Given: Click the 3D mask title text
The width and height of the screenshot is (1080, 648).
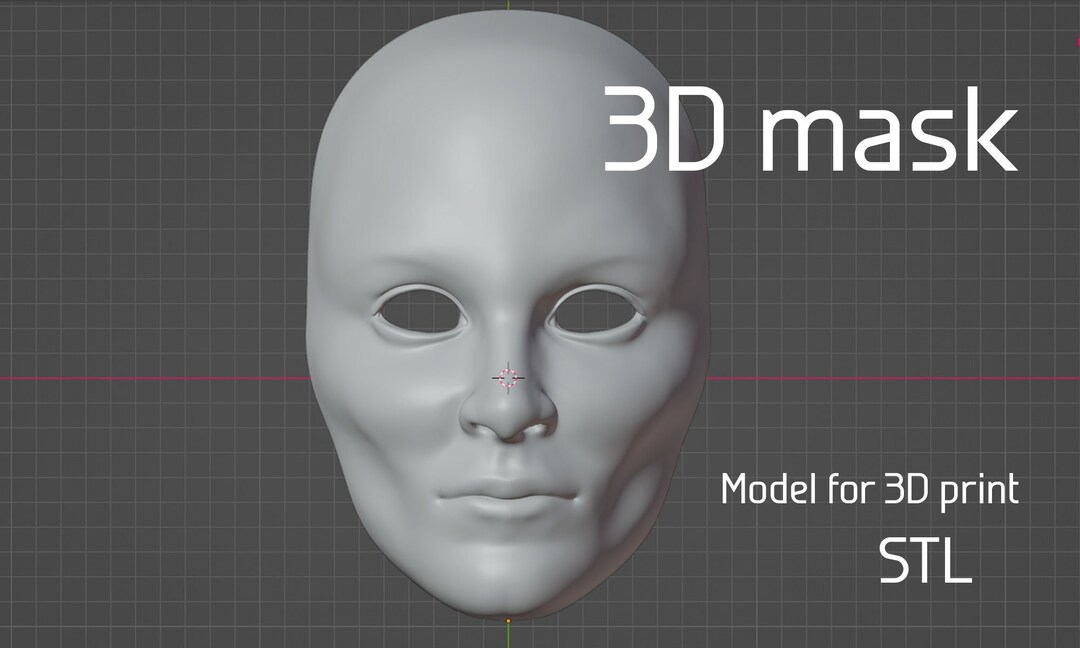Looking at the screenshot, I should 810,130.
